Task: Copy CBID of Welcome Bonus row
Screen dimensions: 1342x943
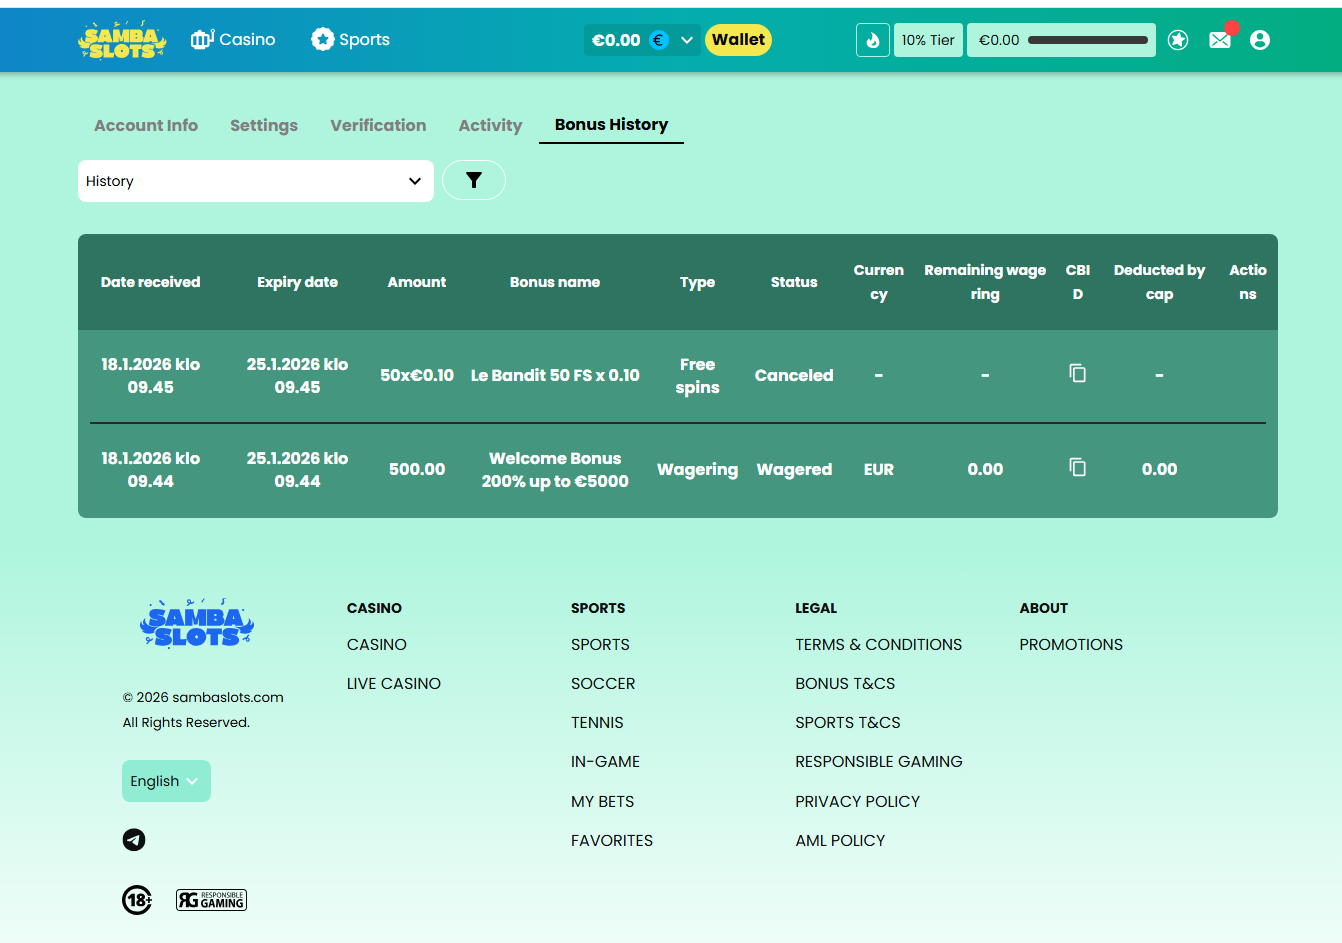Action: [x=1077, y=467]
